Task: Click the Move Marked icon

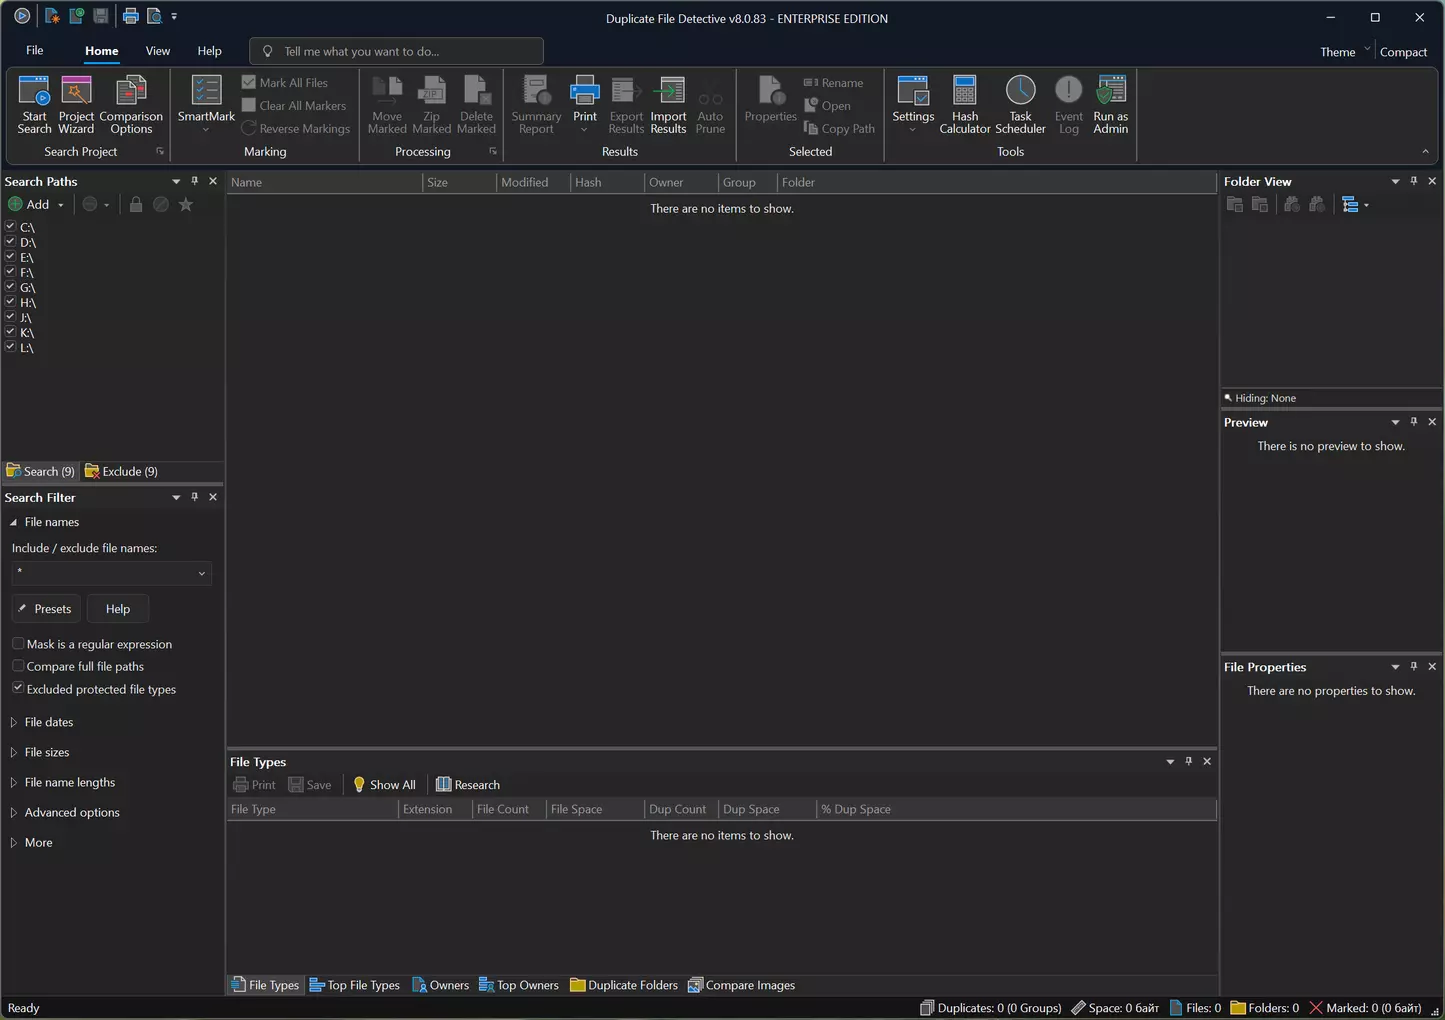Action: 387,105
